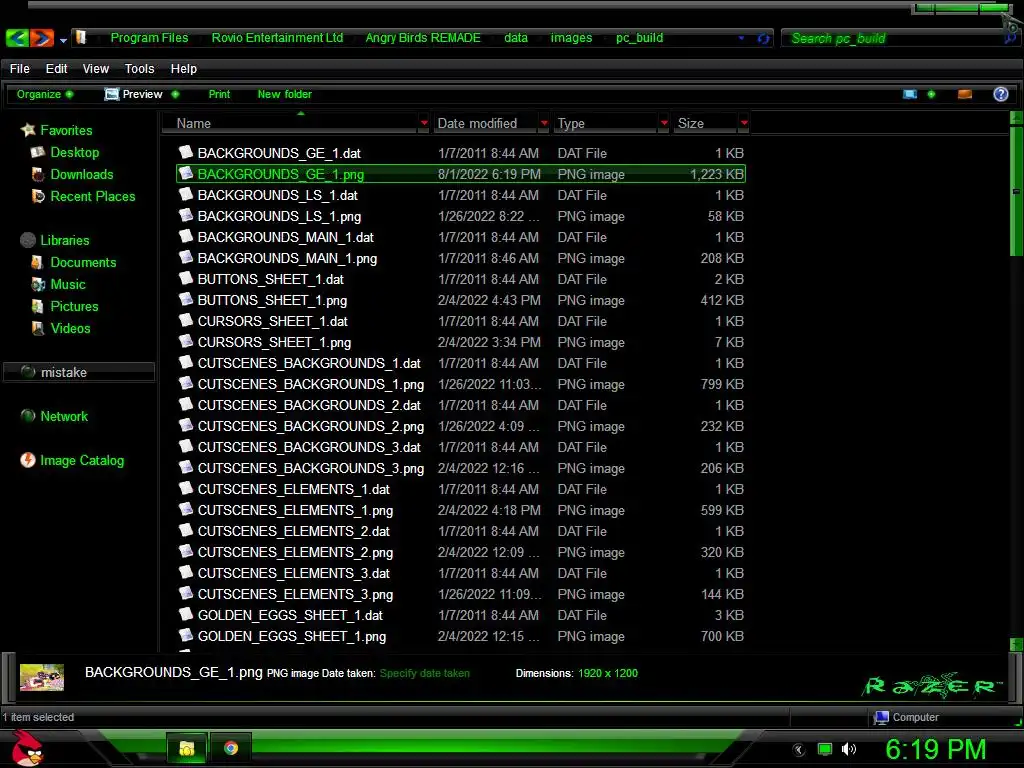Select the mistake item in the sidebar
1024x768 pixels.
pyautogui.click(x=79, y=372)
